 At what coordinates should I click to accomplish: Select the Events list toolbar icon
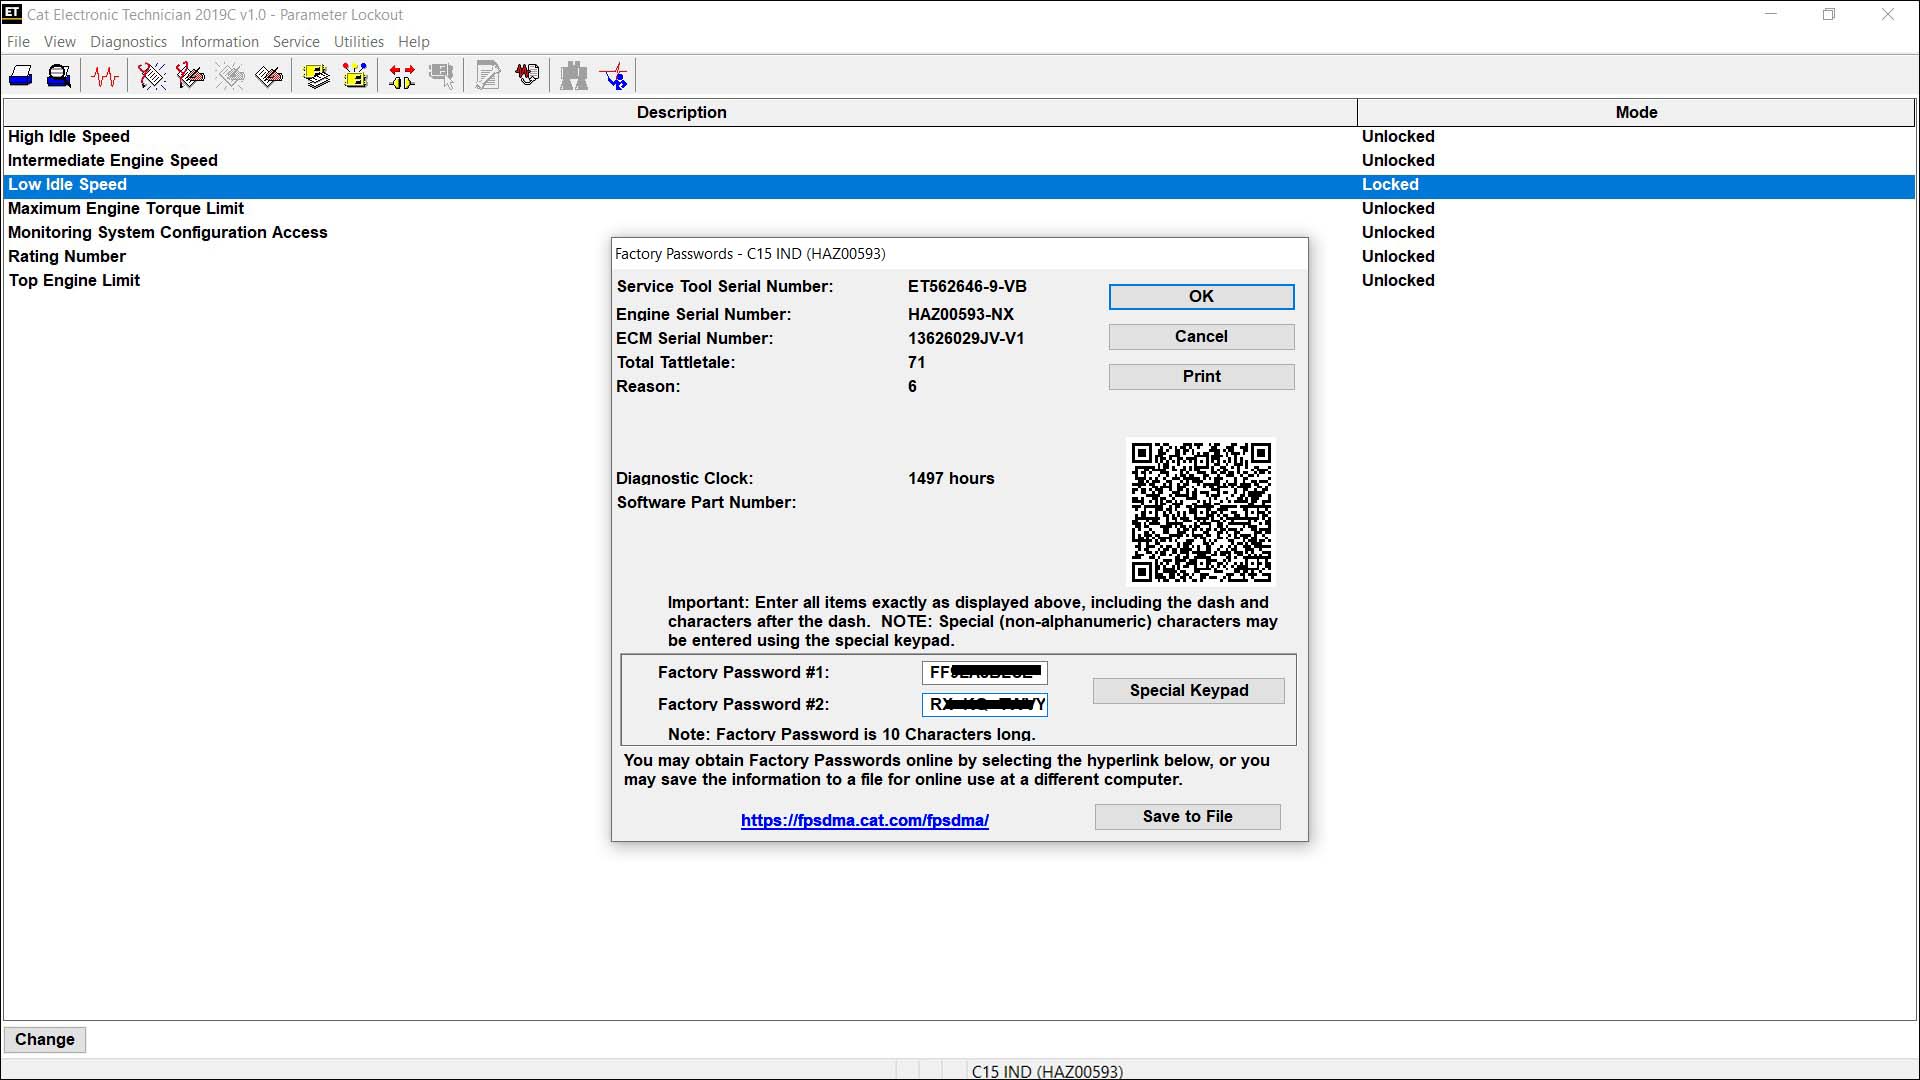click(229, 75)
